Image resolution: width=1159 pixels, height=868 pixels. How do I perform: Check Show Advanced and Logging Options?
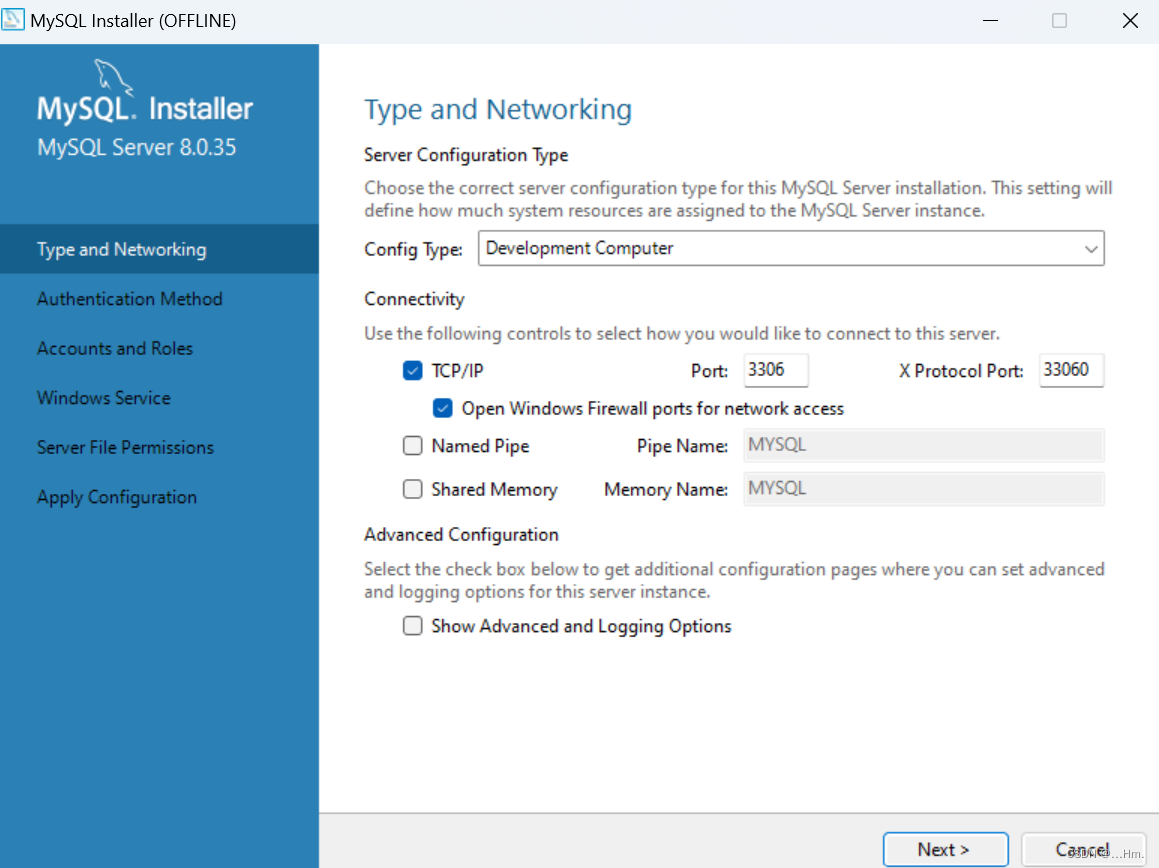click(412, 625)
